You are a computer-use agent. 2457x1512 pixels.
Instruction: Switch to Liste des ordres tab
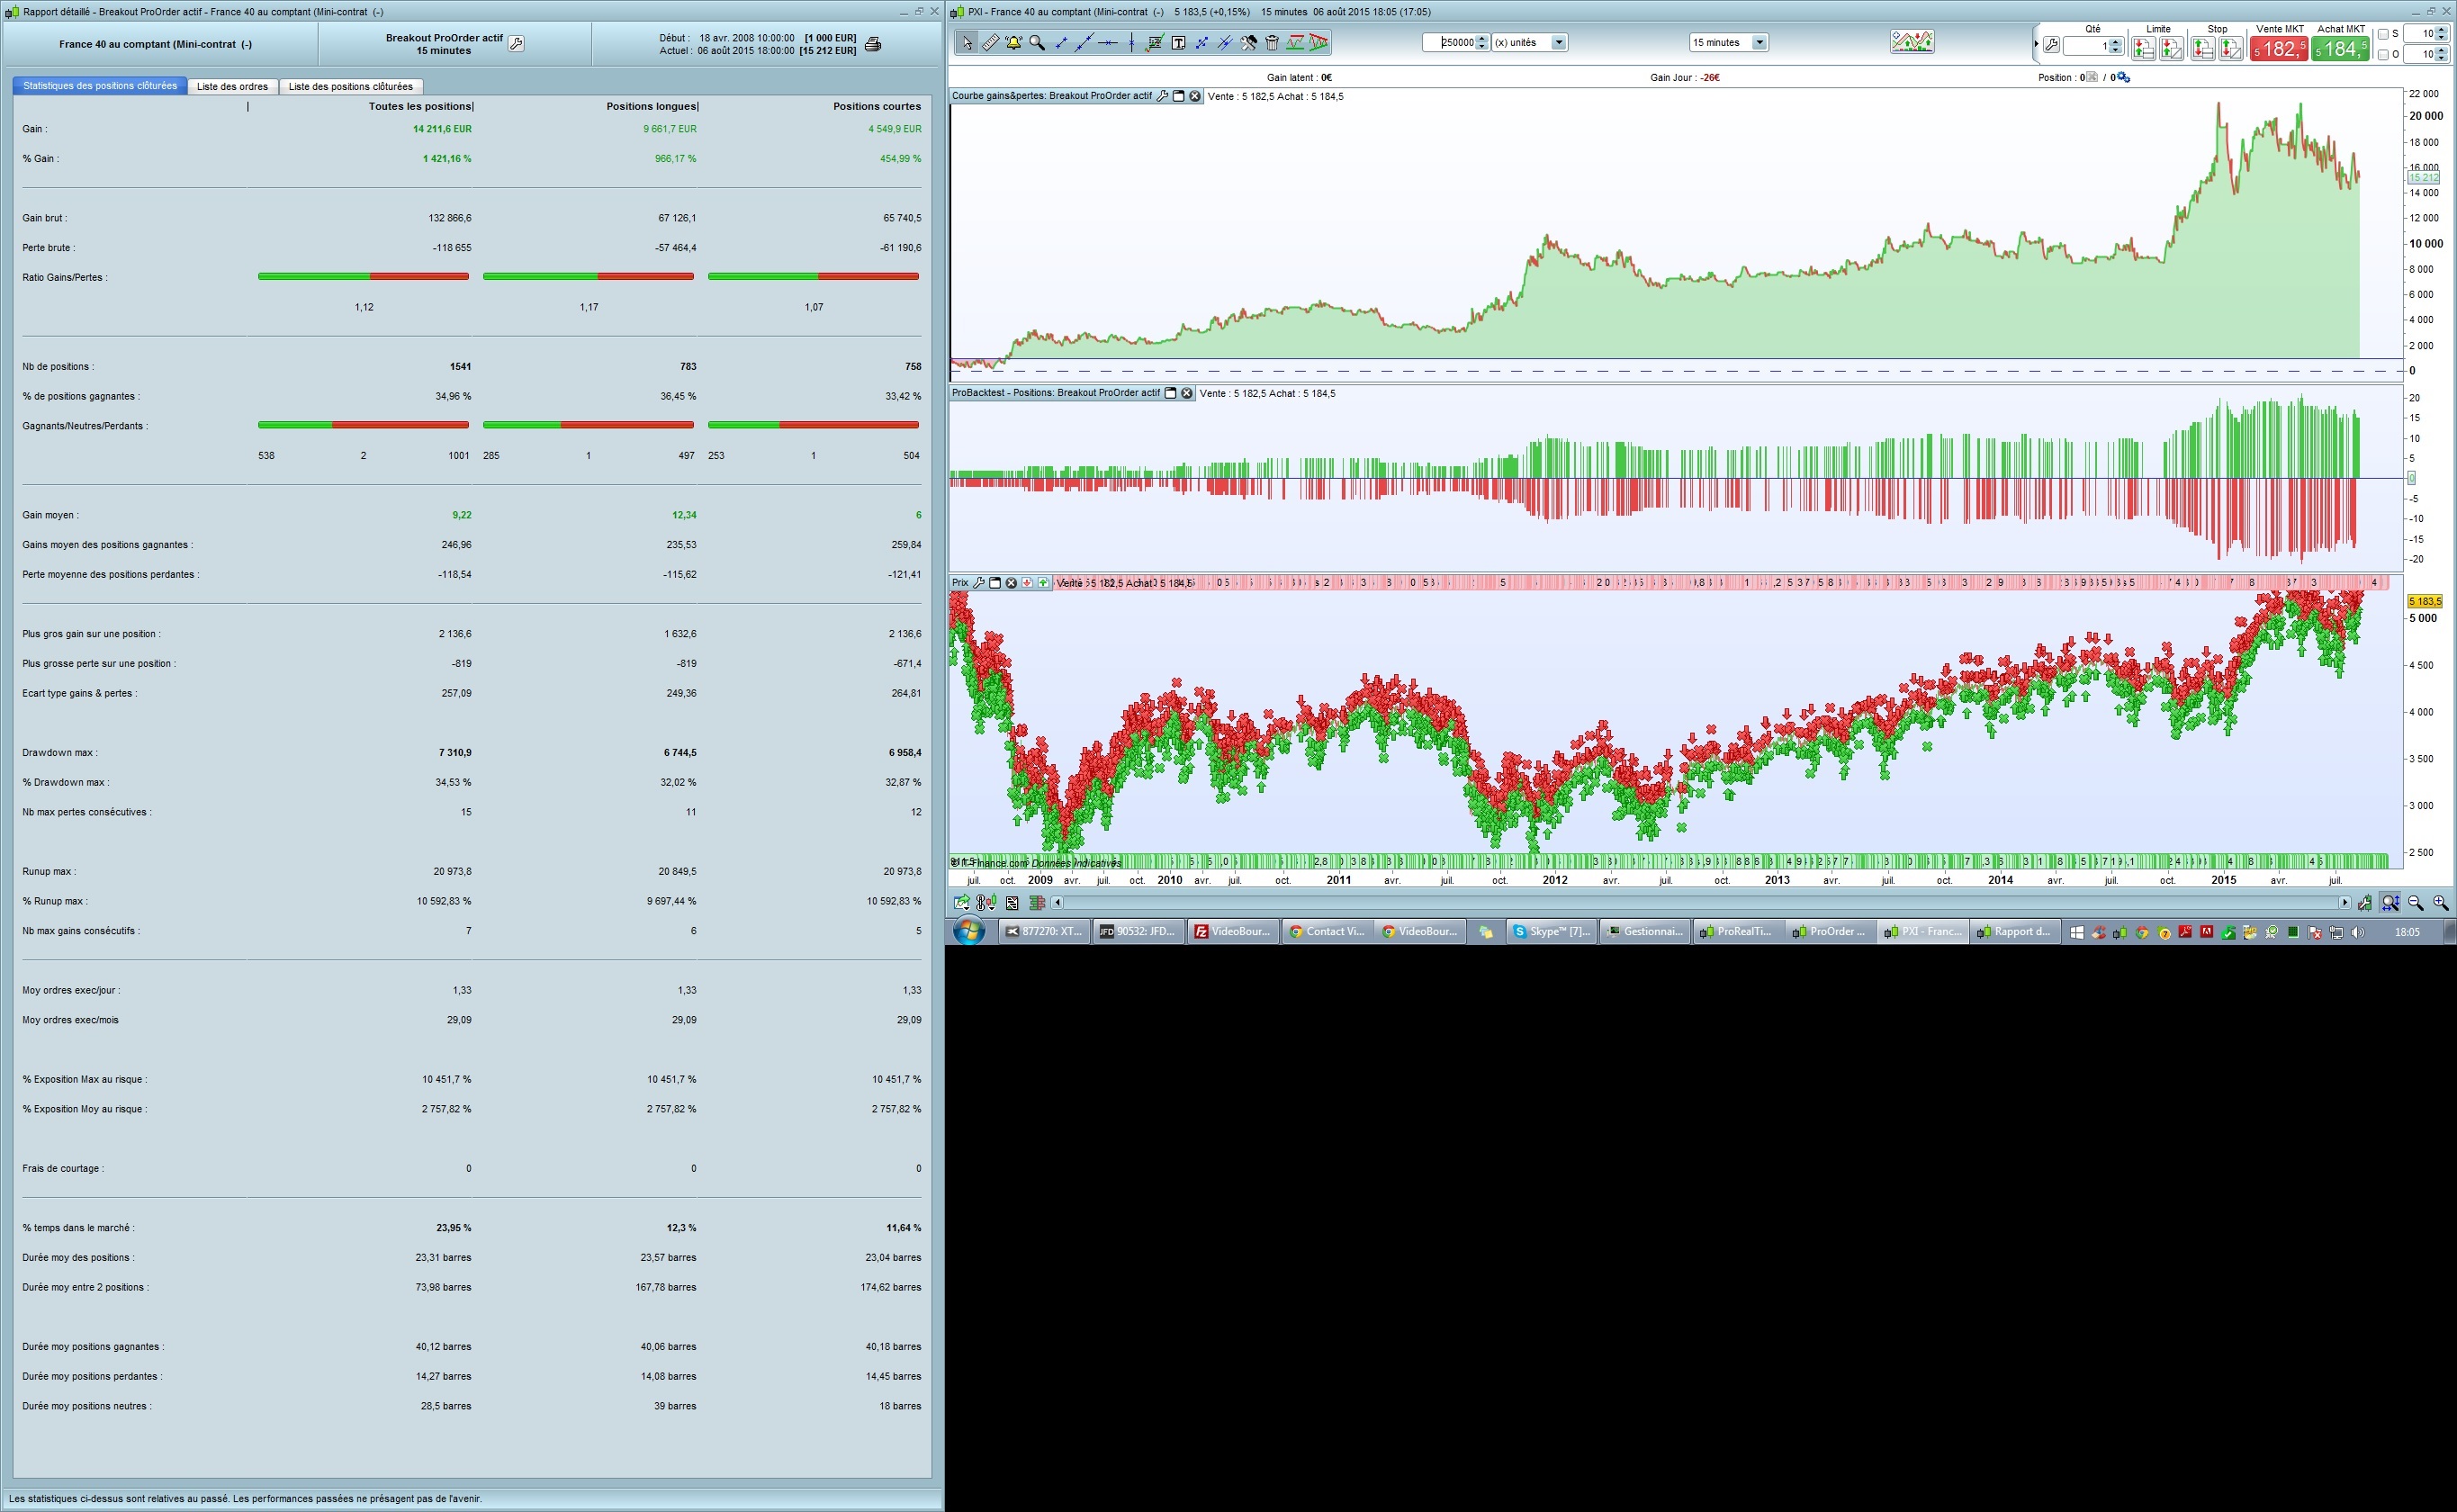(x=232, y=87)
